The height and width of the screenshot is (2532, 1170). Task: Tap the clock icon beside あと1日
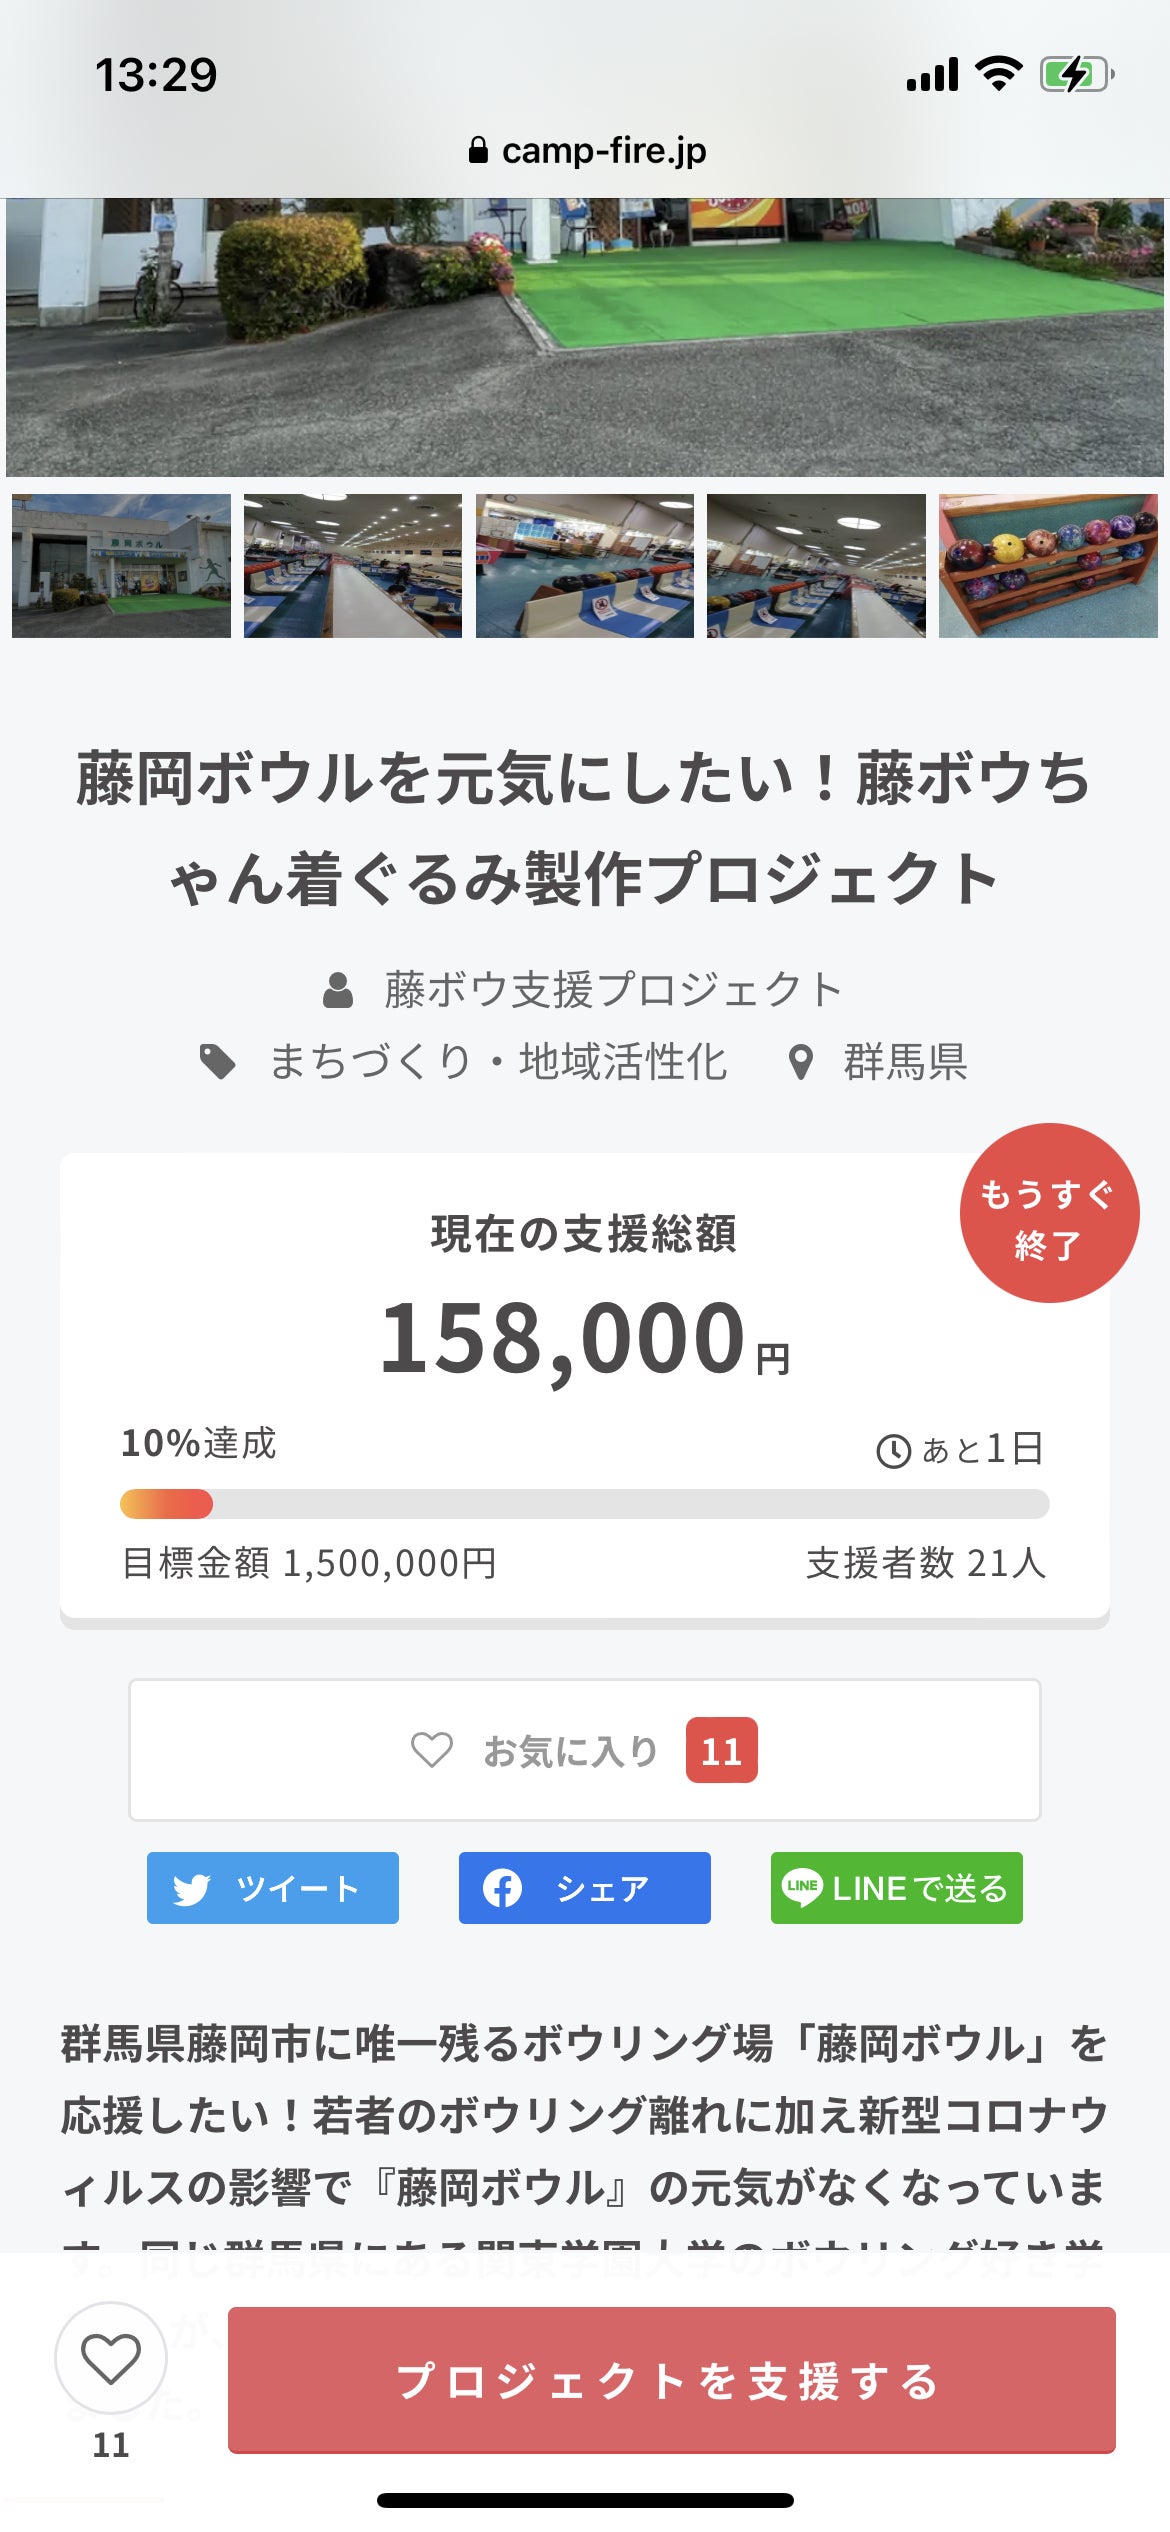[893, 1451]
